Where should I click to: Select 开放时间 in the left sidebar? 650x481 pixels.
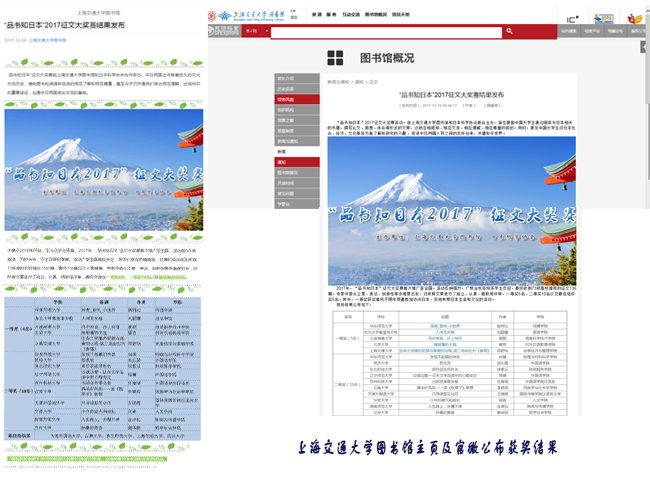click(x=297, y=183)
